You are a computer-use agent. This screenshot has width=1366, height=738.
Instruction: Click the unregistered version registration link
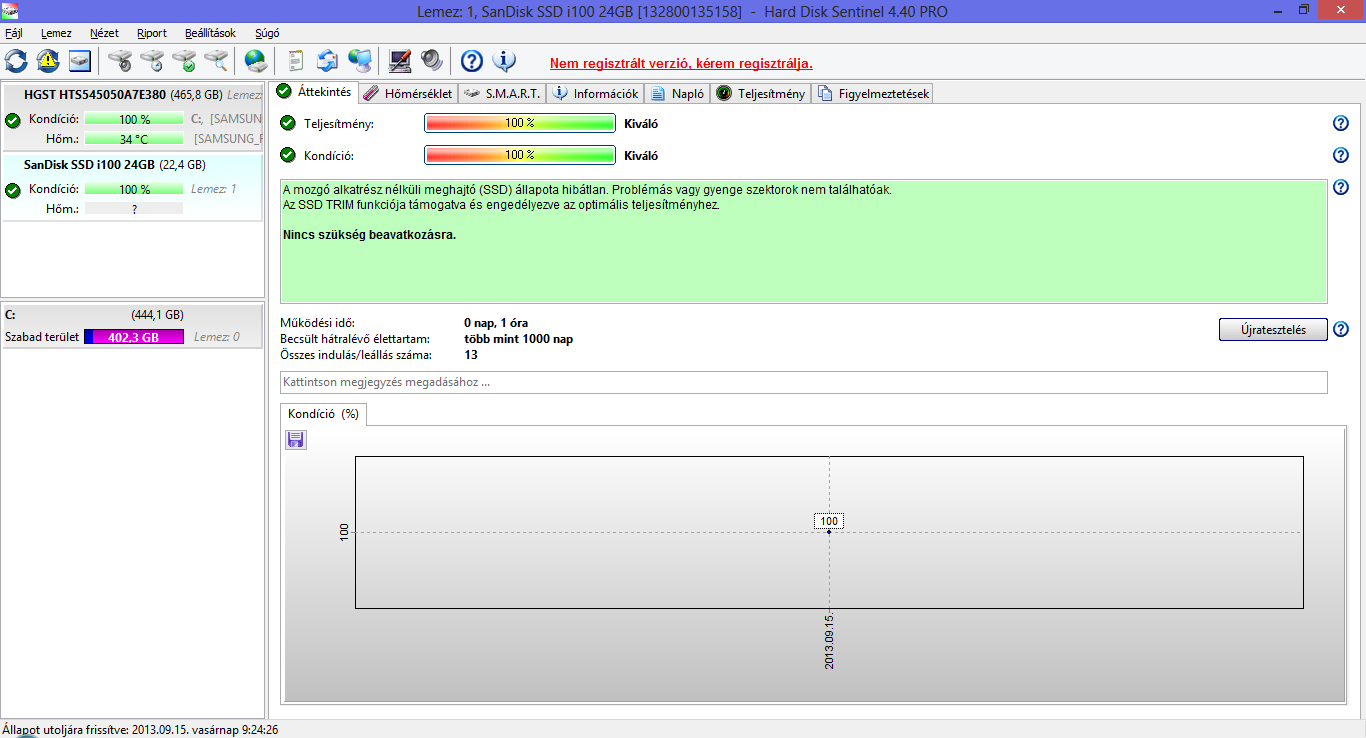tap(681, 63)
